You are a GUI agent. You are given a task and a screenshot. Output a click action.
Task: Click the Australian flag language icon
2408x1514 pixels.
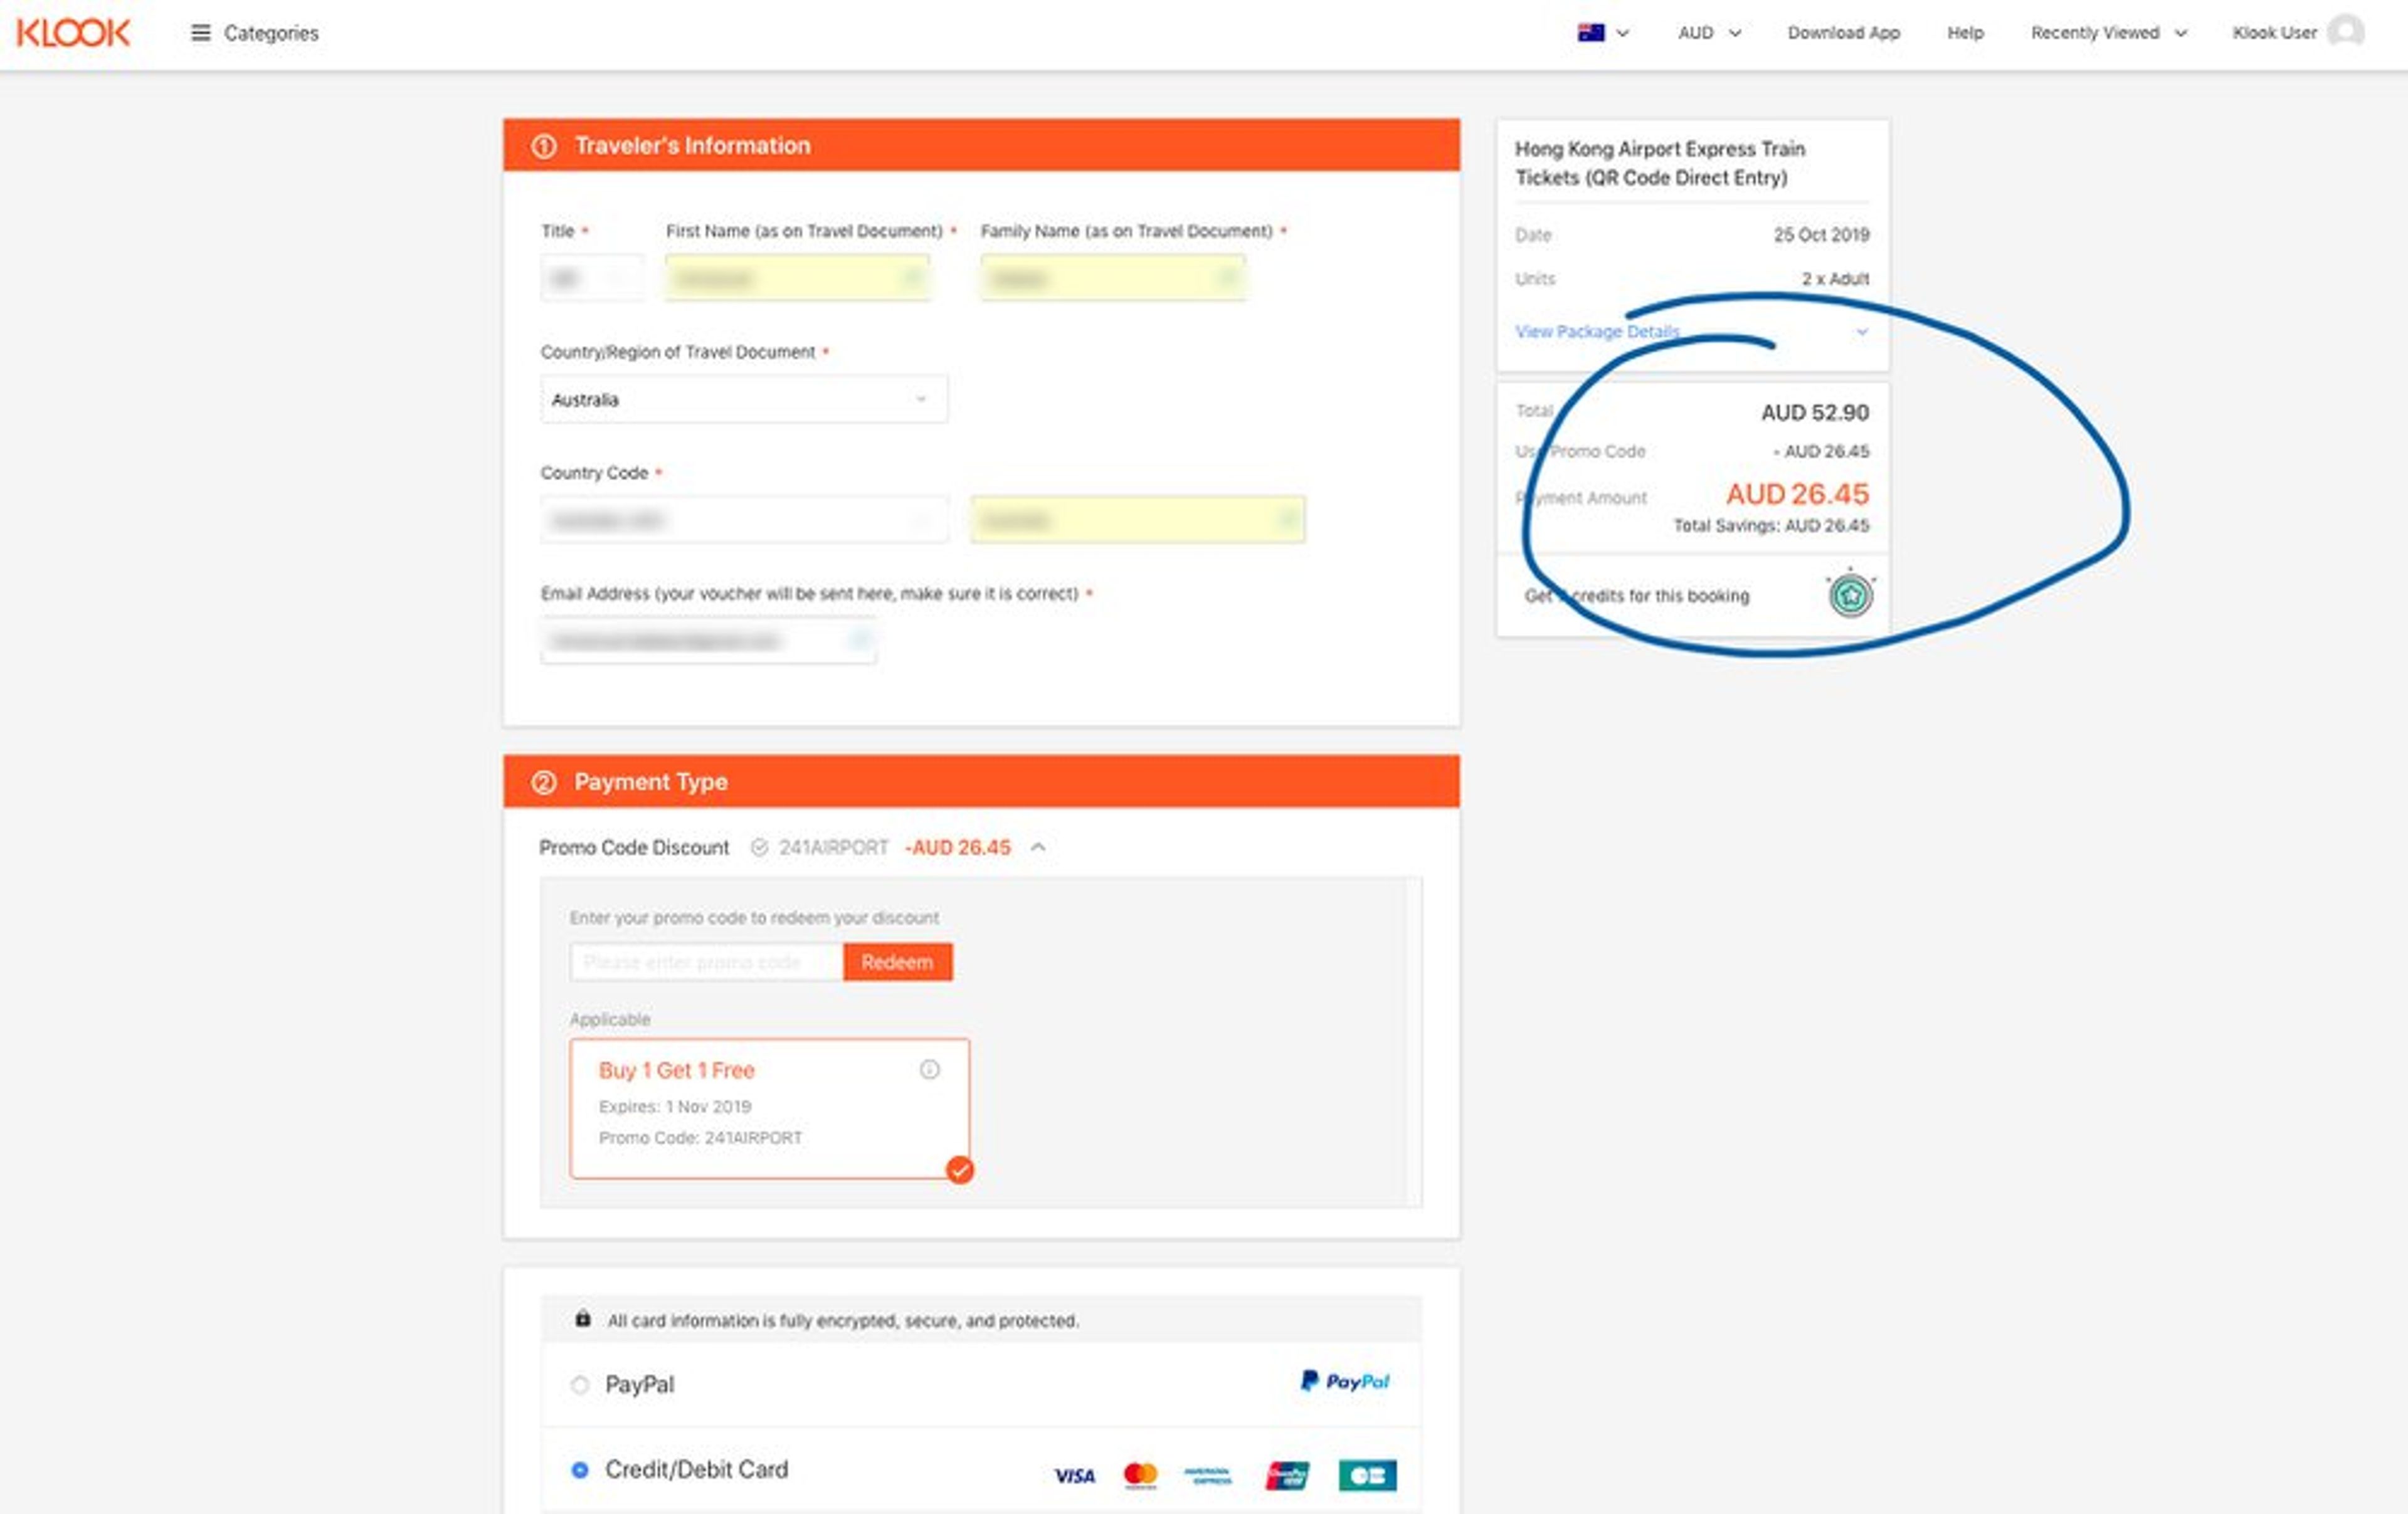(1590, 33)
